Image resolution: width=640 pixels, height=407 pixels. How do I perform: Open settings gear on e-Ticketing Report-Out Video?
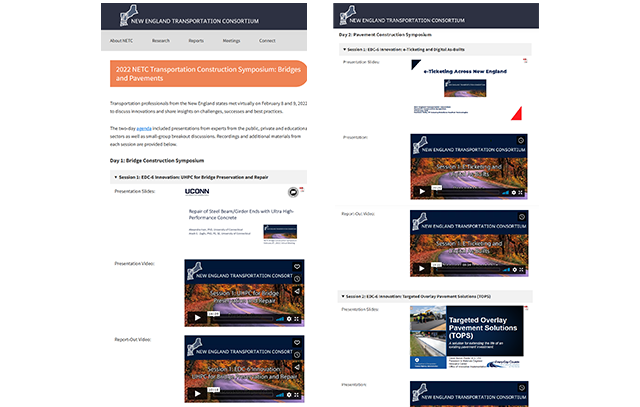coord(515,270)
